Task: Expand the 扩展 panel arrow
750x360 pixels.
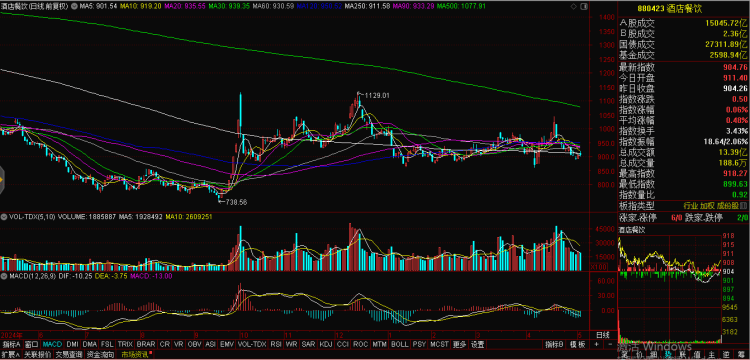Action: [x=11, y=355]
